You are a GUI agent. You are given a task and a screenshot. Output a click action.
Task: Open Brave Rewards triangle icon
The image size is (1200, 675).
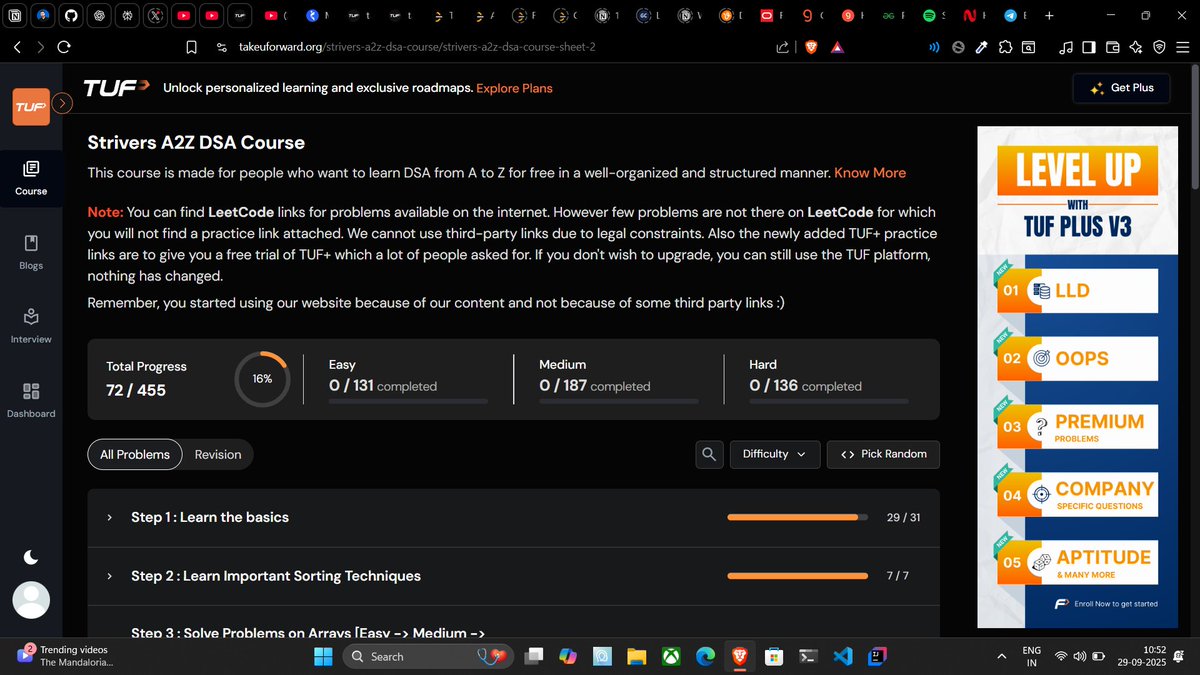[836, 47]
